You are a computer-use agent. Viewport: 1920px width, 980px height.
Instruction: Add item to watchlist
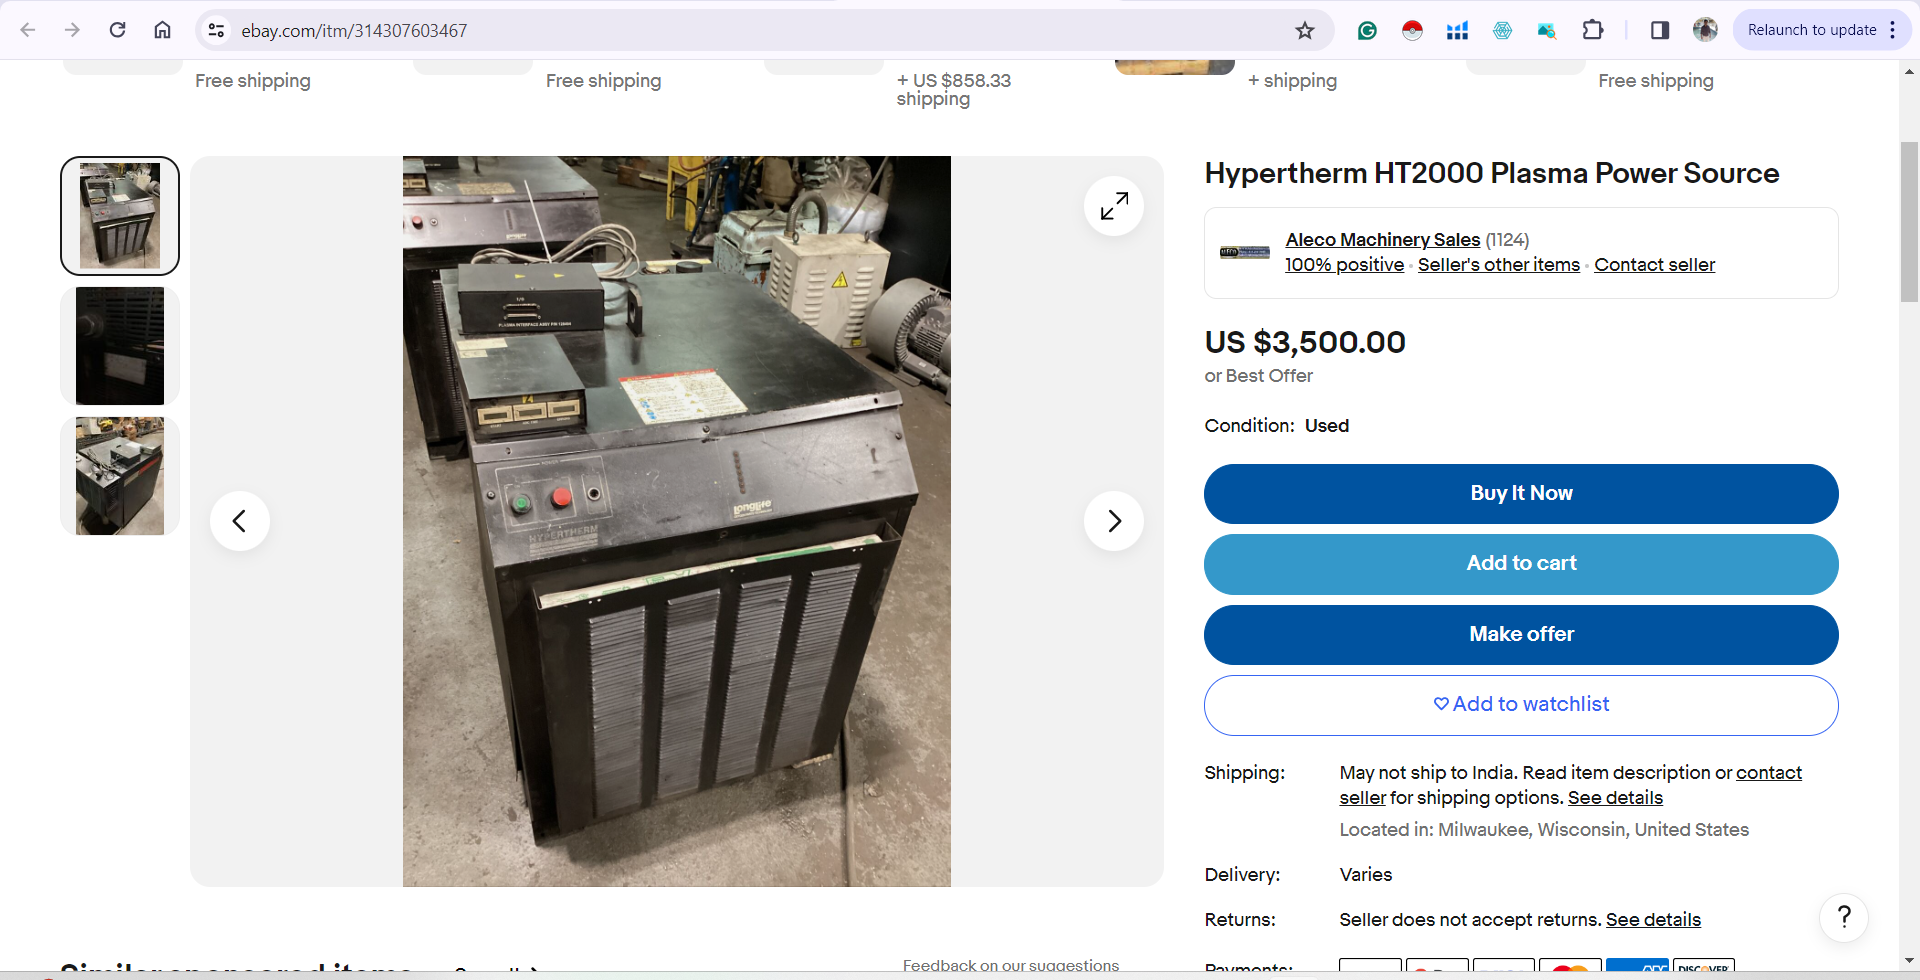[x=1521, y=705]
